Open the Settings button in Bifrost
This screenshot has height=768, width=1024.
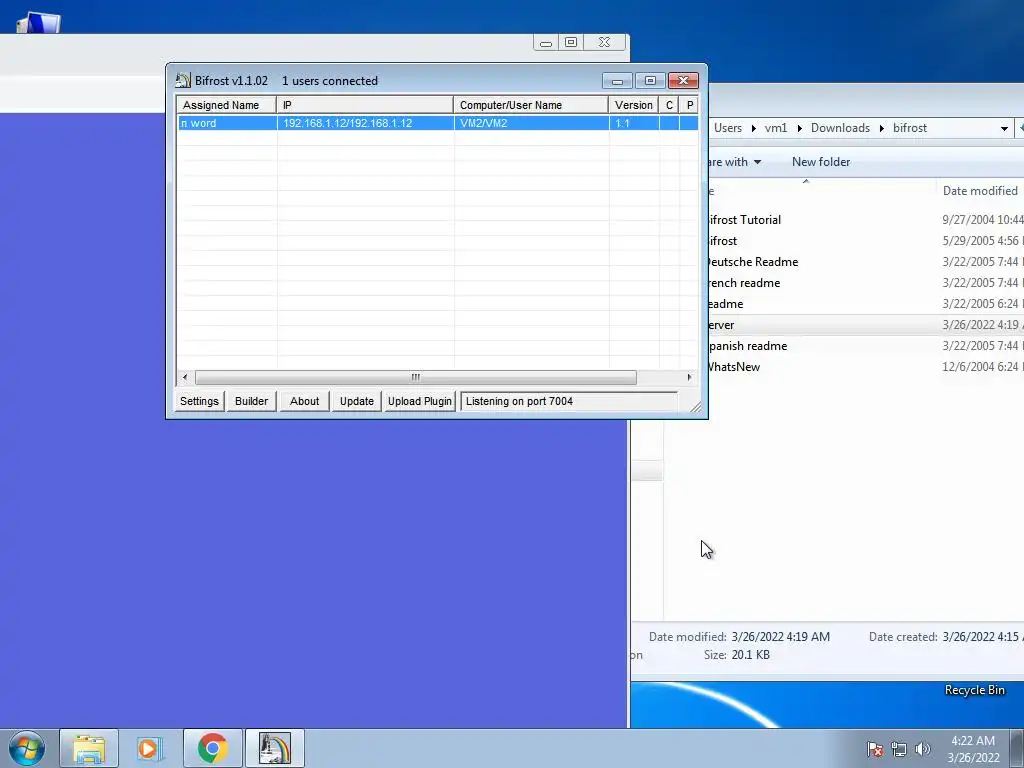(x=199, y=401)
